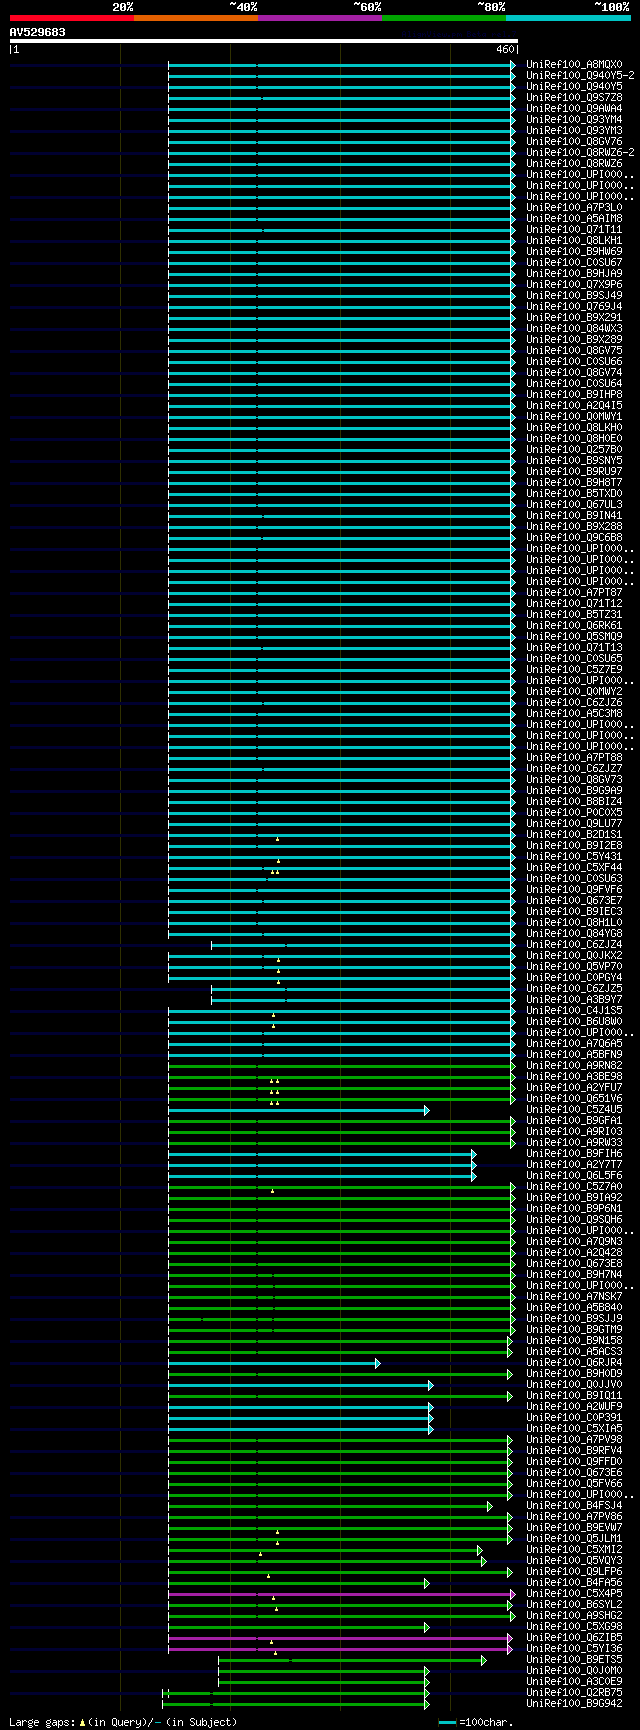Select the UniRef100_Q257B0 label
This screenshot has width=640, height=1730.
(573, 450)
